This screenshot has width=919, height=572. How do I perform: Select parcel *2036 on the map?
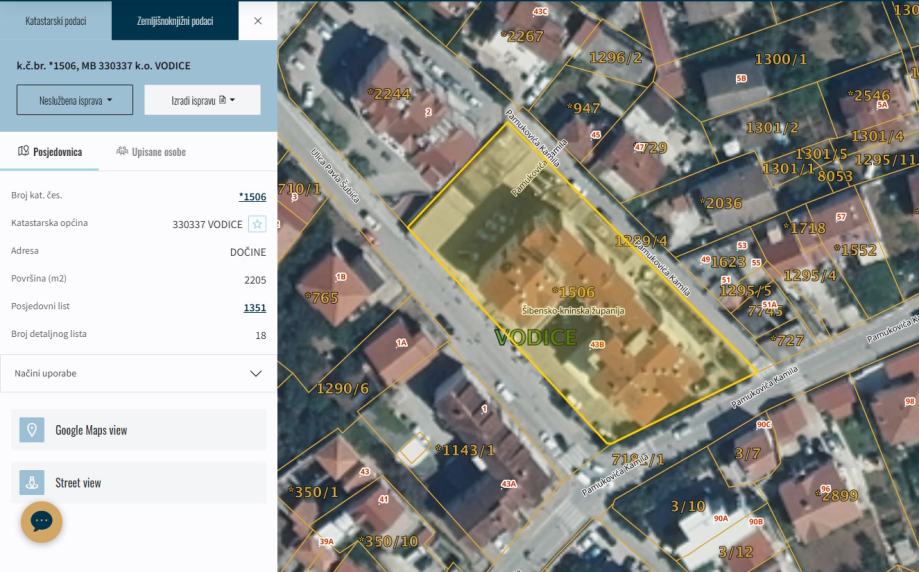coord(721,203)
